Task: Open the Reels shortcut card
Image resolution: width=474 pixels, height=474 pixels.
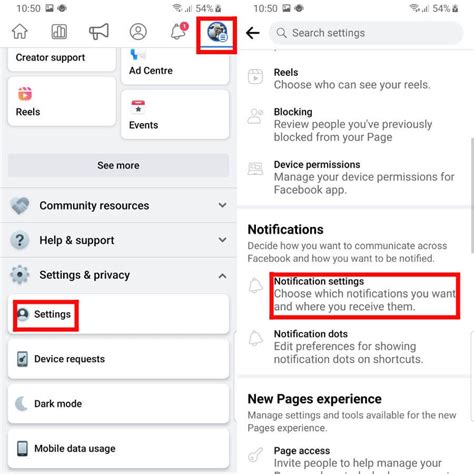Action: click(62, 102)
